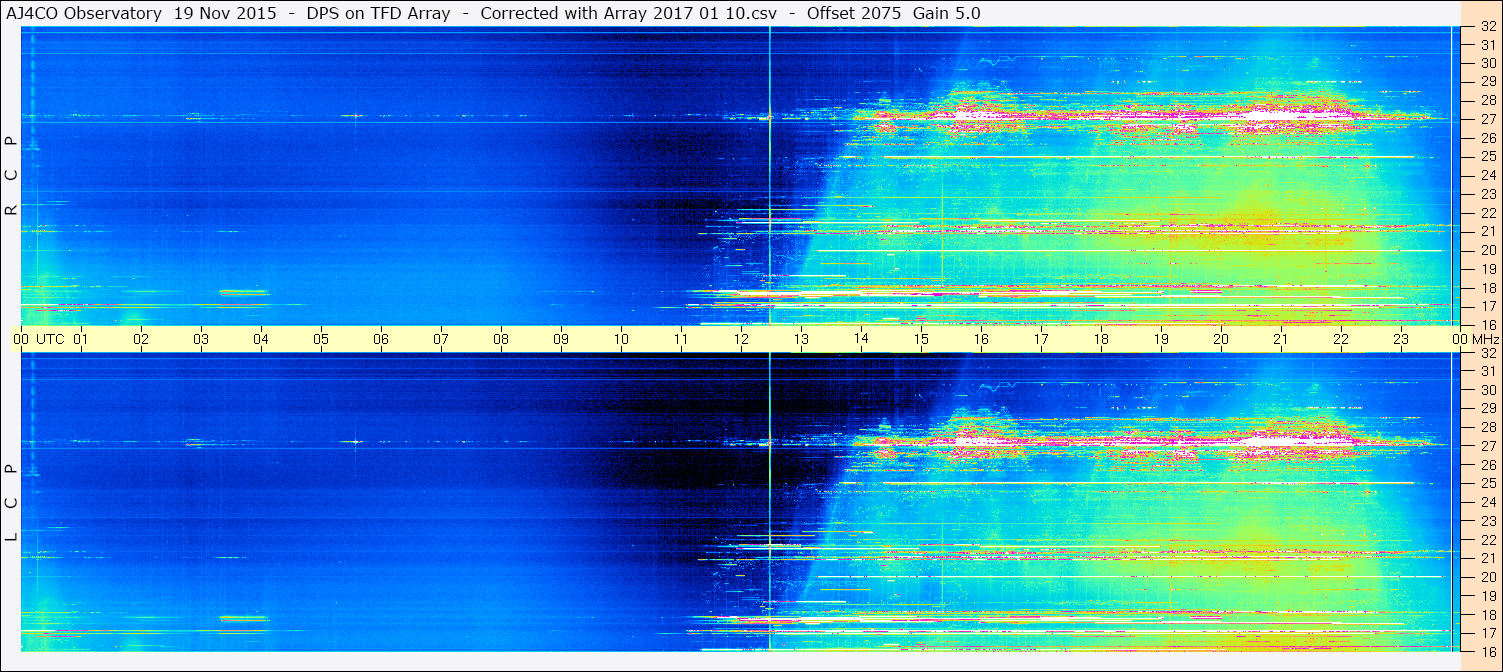Click the RCP label beside upper spectrogram
Image resolution: width=1503 pixels, height=672 pixels.
click(11, 176)
